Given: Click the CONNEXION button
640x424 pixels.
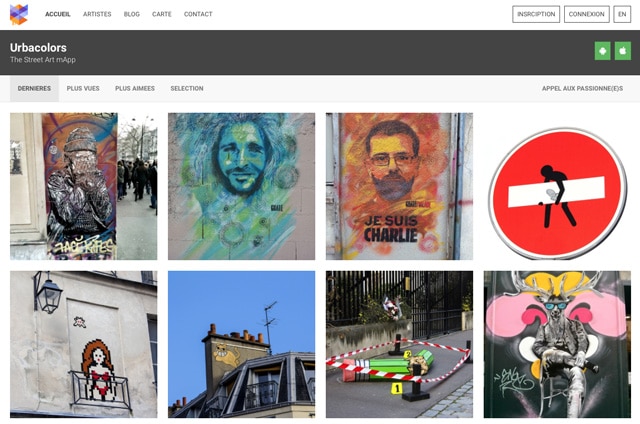Looking at the screenshot, I should point(587,14).
